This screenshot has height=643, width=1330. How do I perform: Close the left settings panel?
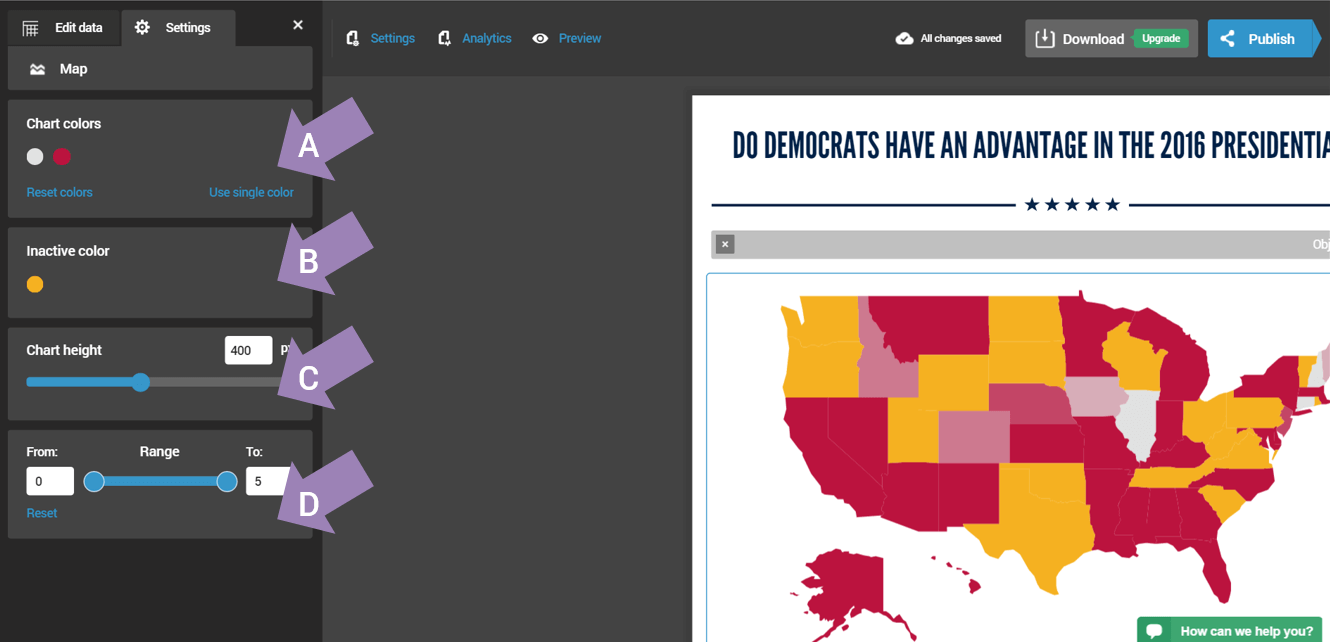click(x=297, y=25)
